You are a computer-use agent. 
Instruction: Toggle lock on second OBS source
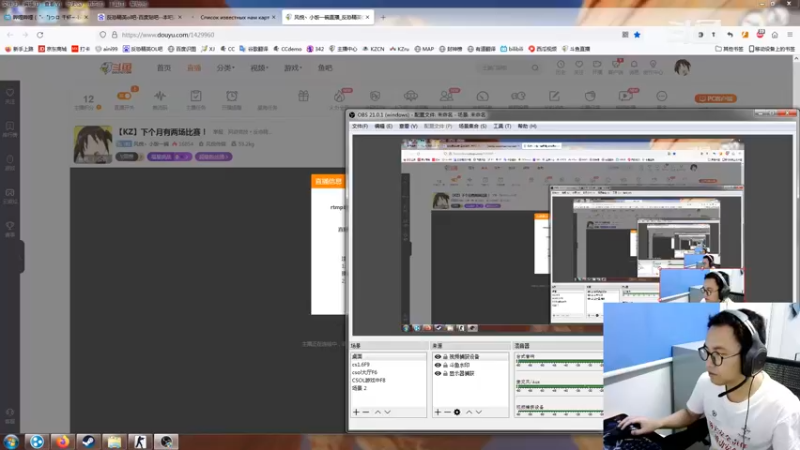445,365
